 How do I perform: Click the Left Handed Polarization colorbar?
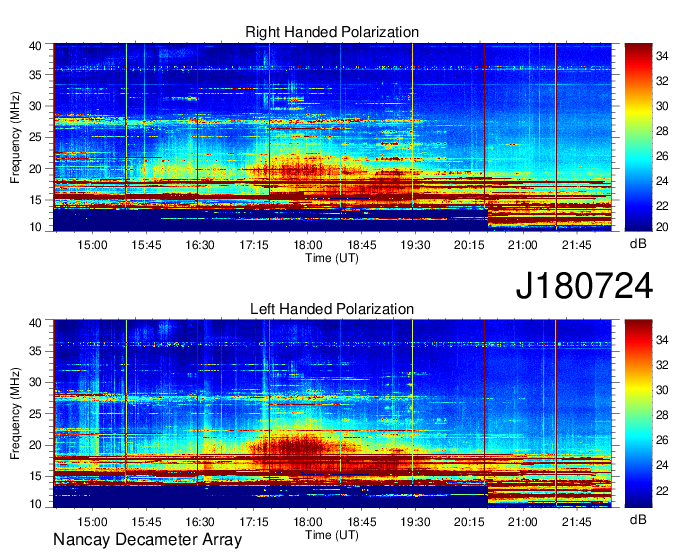(638, 413)
